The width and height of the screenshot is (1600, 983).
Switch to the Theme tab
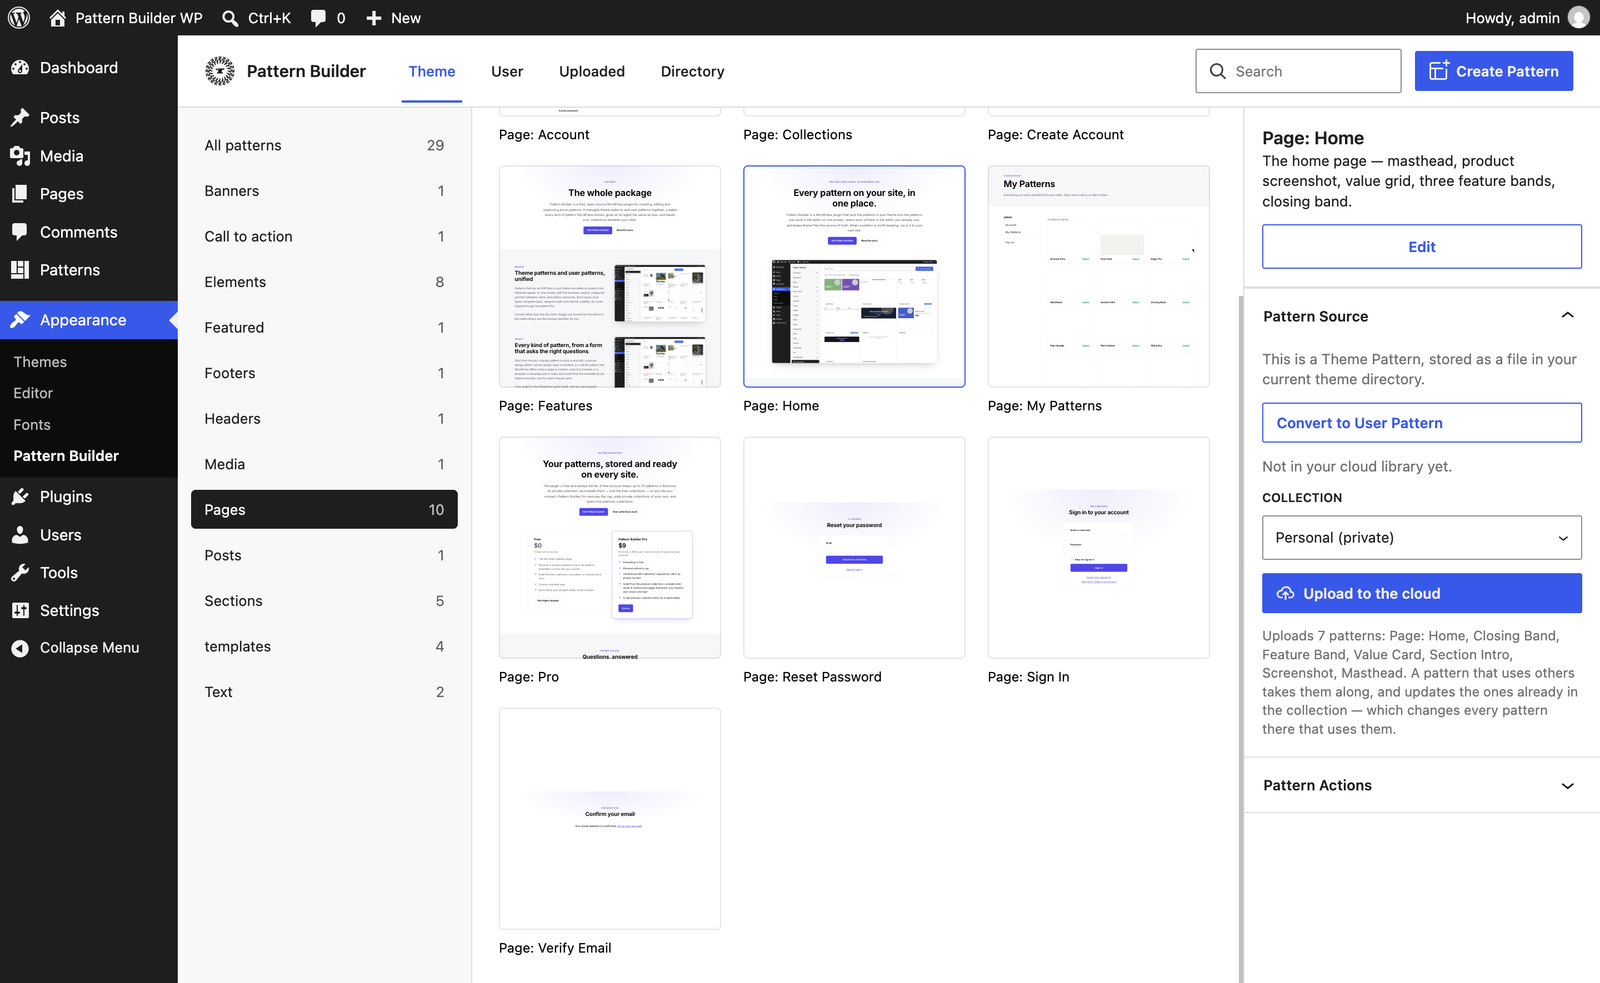click(432, 71)
